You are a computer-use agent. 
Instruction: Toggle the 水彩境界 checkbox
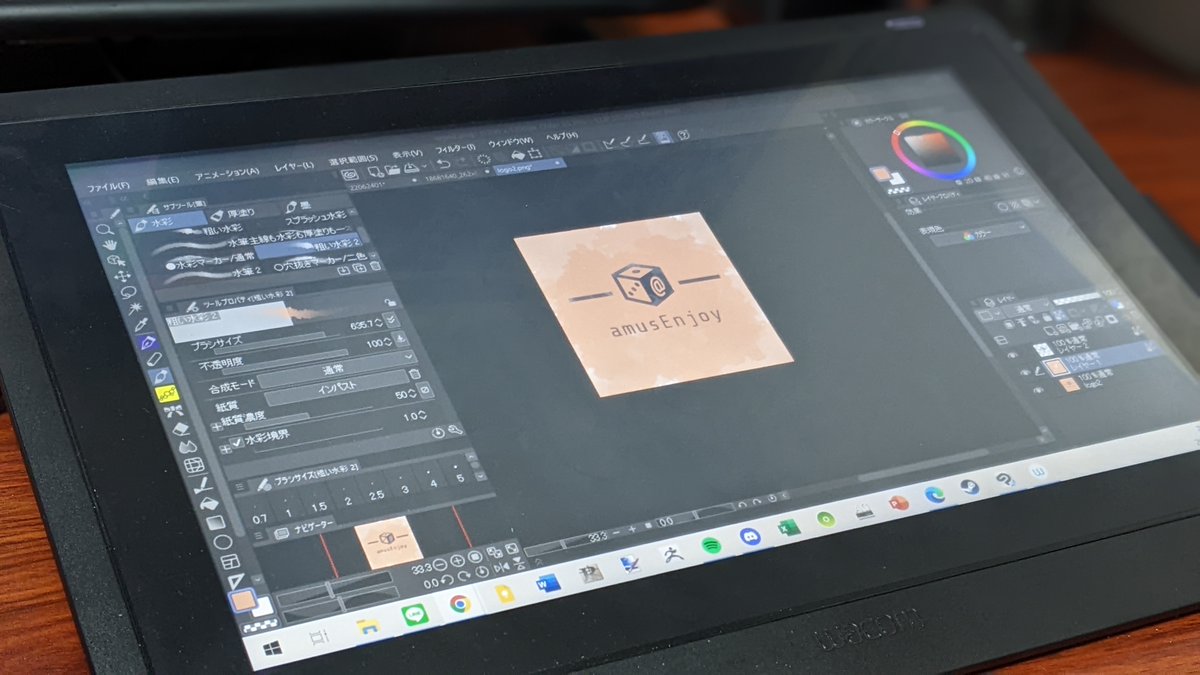click(x=237, y=441)
